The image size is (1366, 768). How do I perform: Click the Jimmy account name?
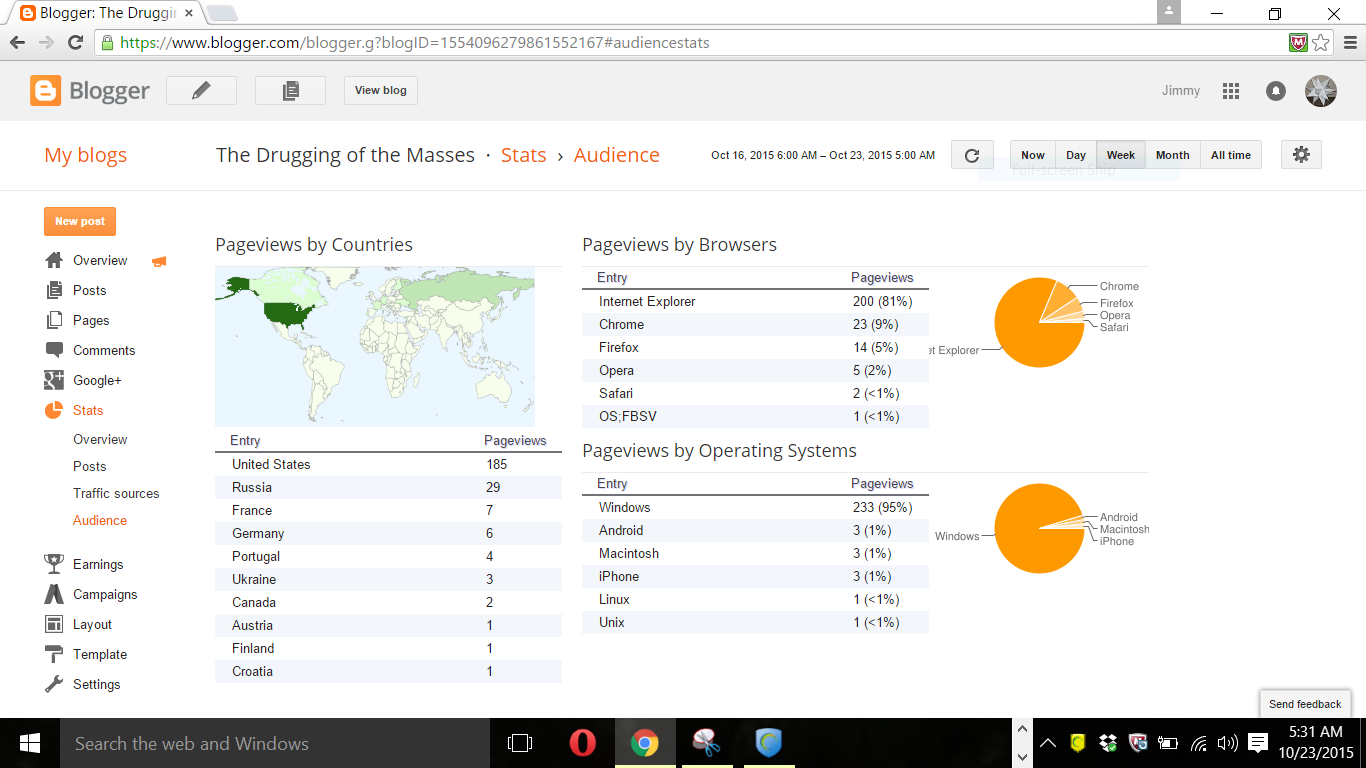pyautogui.click(x=1181, y=91)
